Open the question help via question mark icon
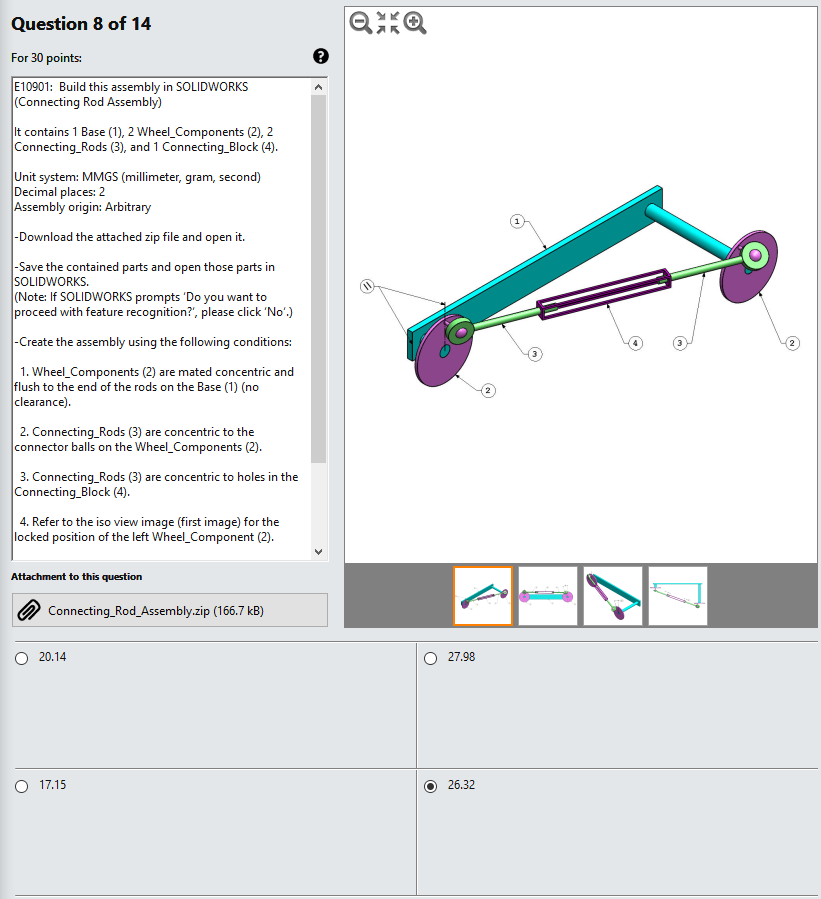This screenshot has height=899, width=821. tap(320, 57)
